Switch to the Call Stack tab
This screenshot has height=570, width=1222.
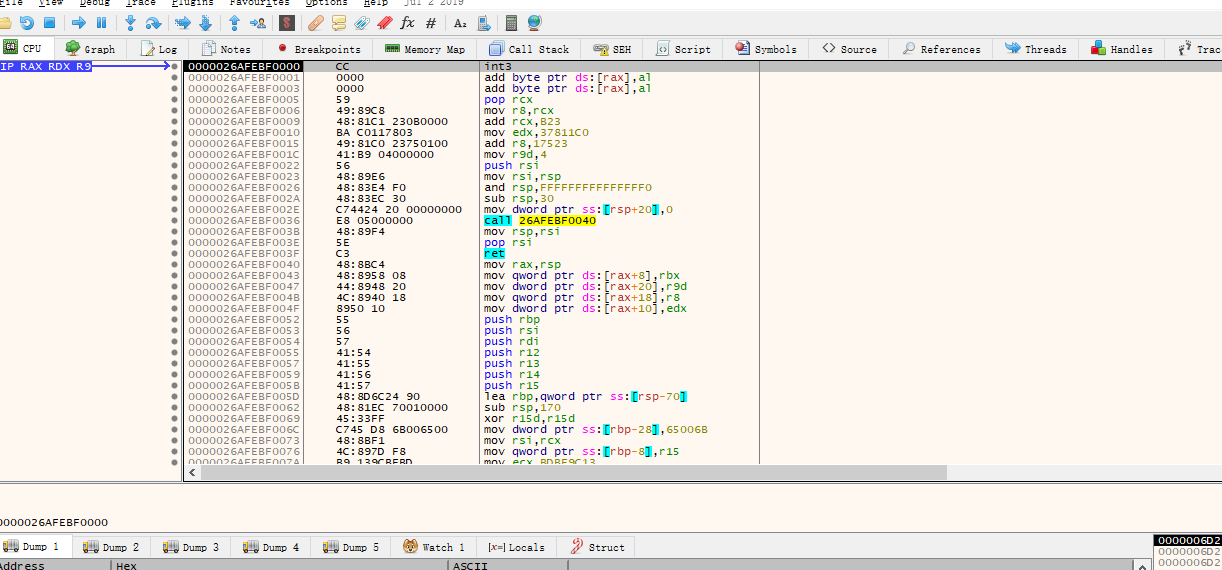529,49
